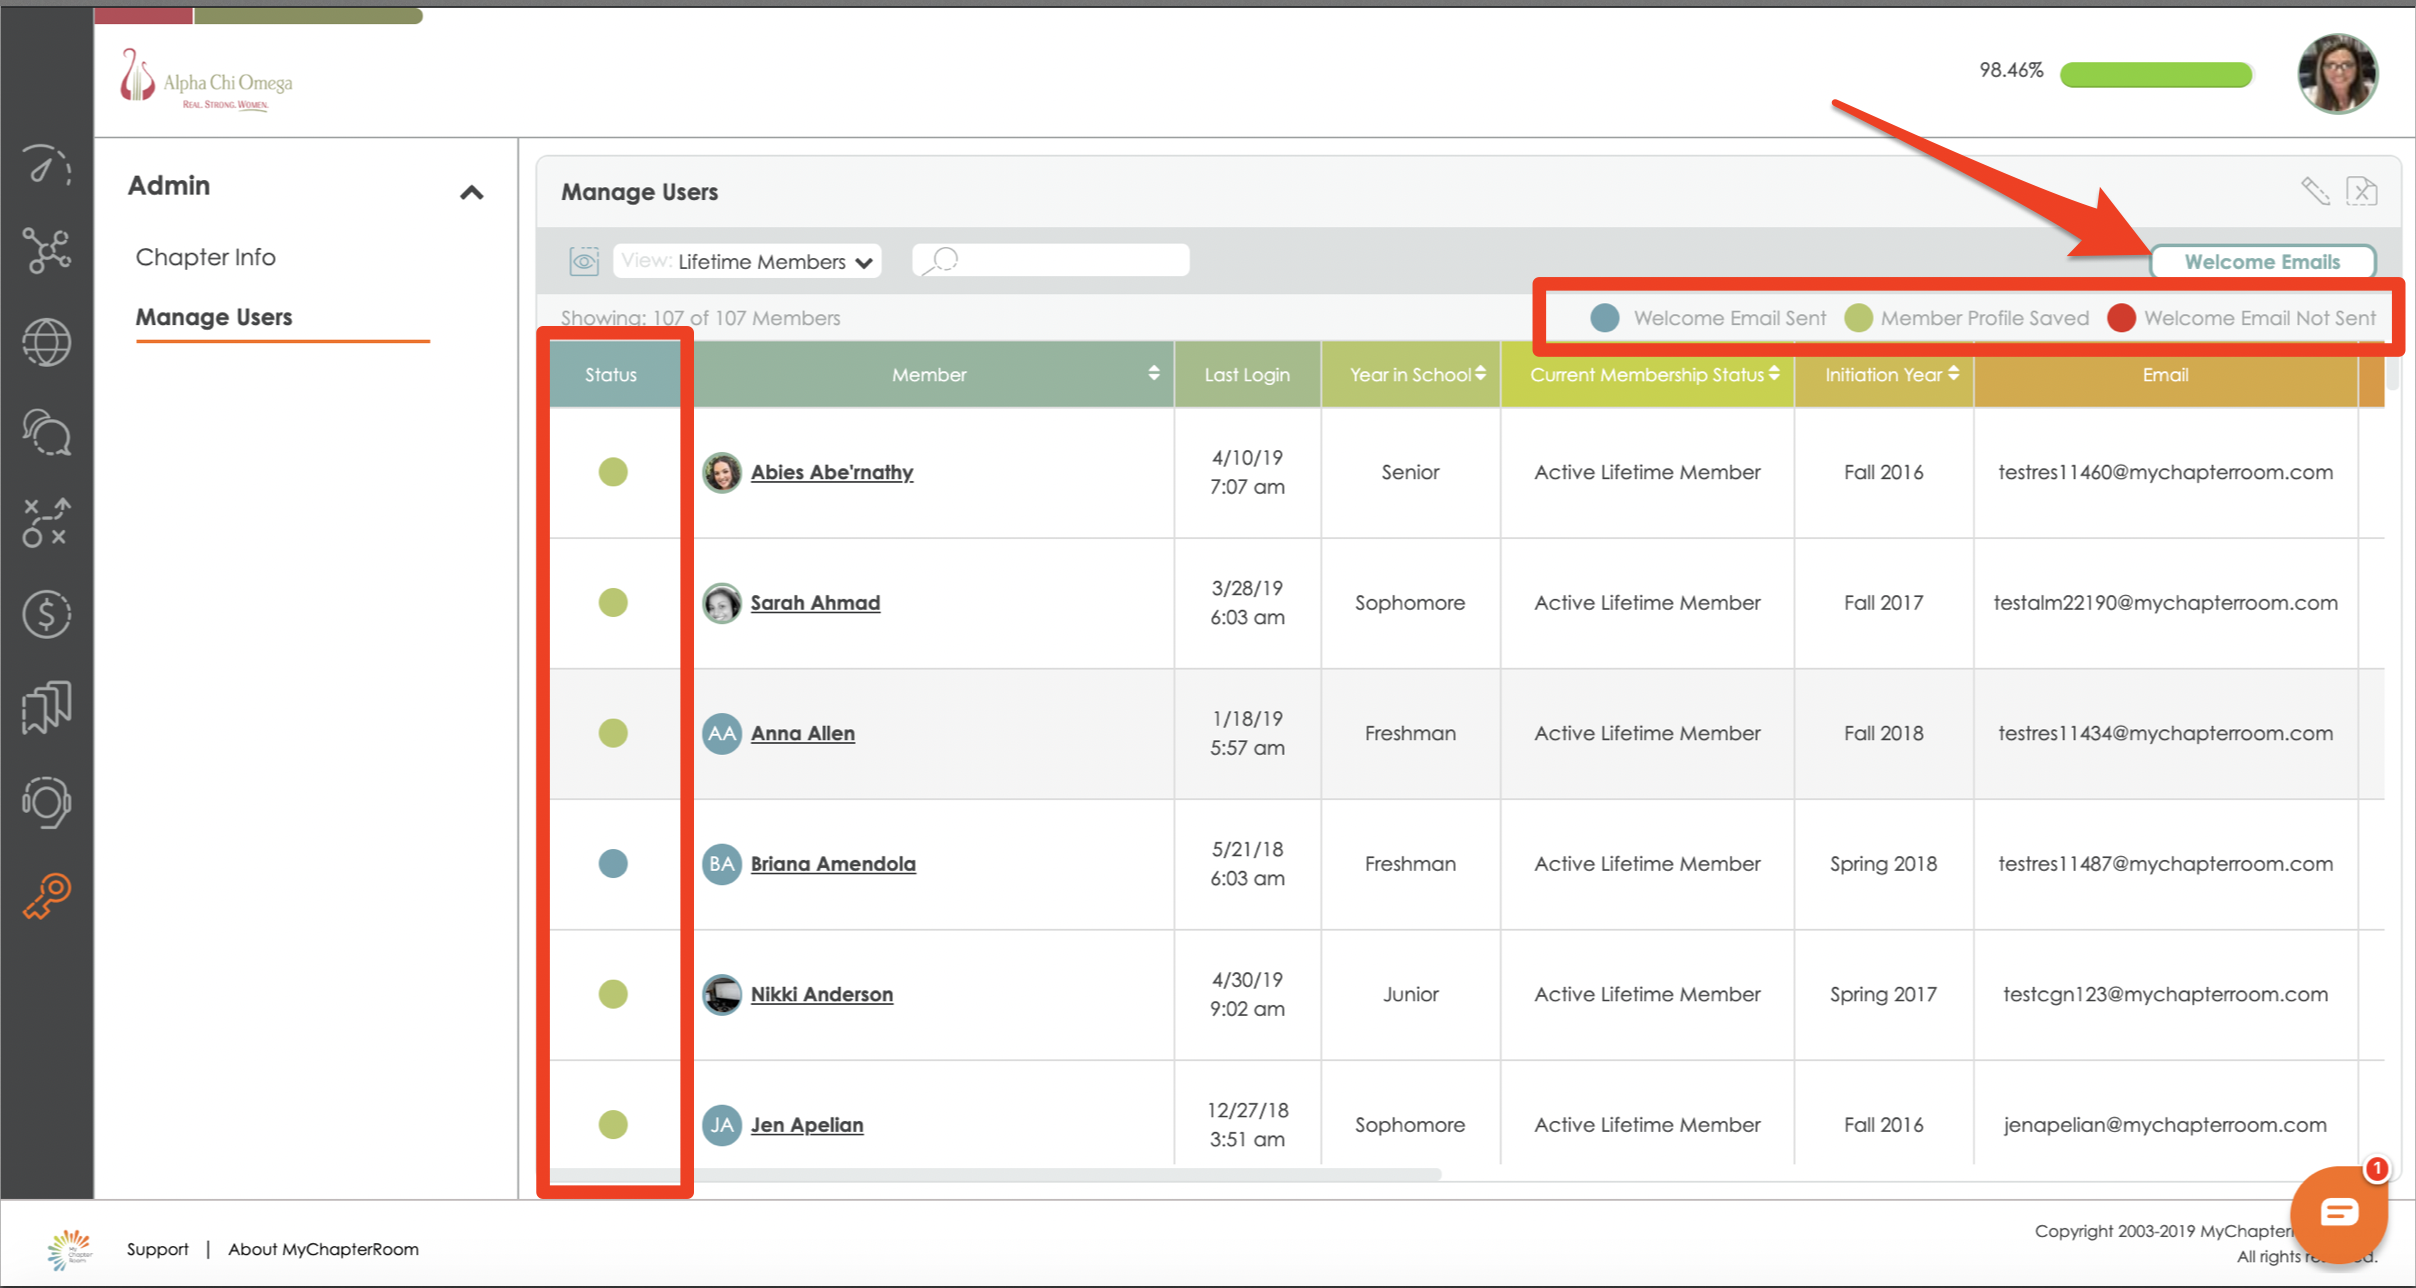Click the green 98.46% progress bar
The image size is (2416, 1288).
click(x=2155, y=74)
